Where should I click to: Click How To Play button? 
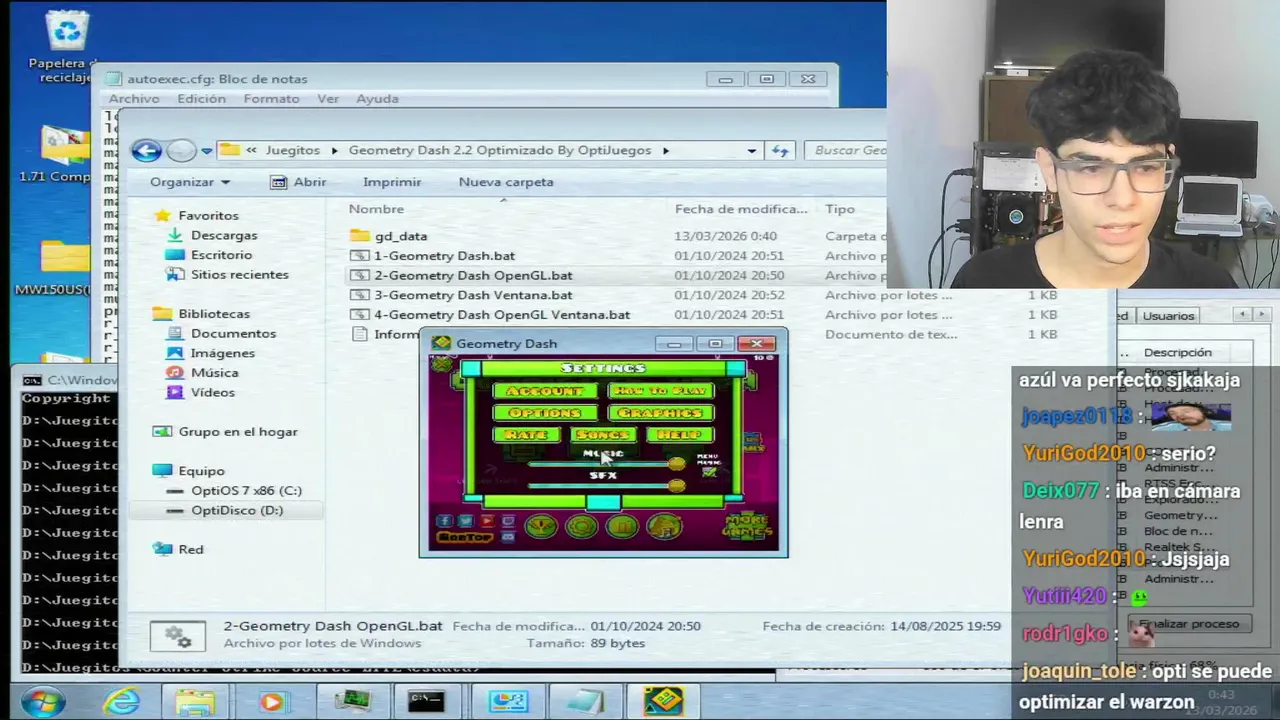tap(661, 390)
